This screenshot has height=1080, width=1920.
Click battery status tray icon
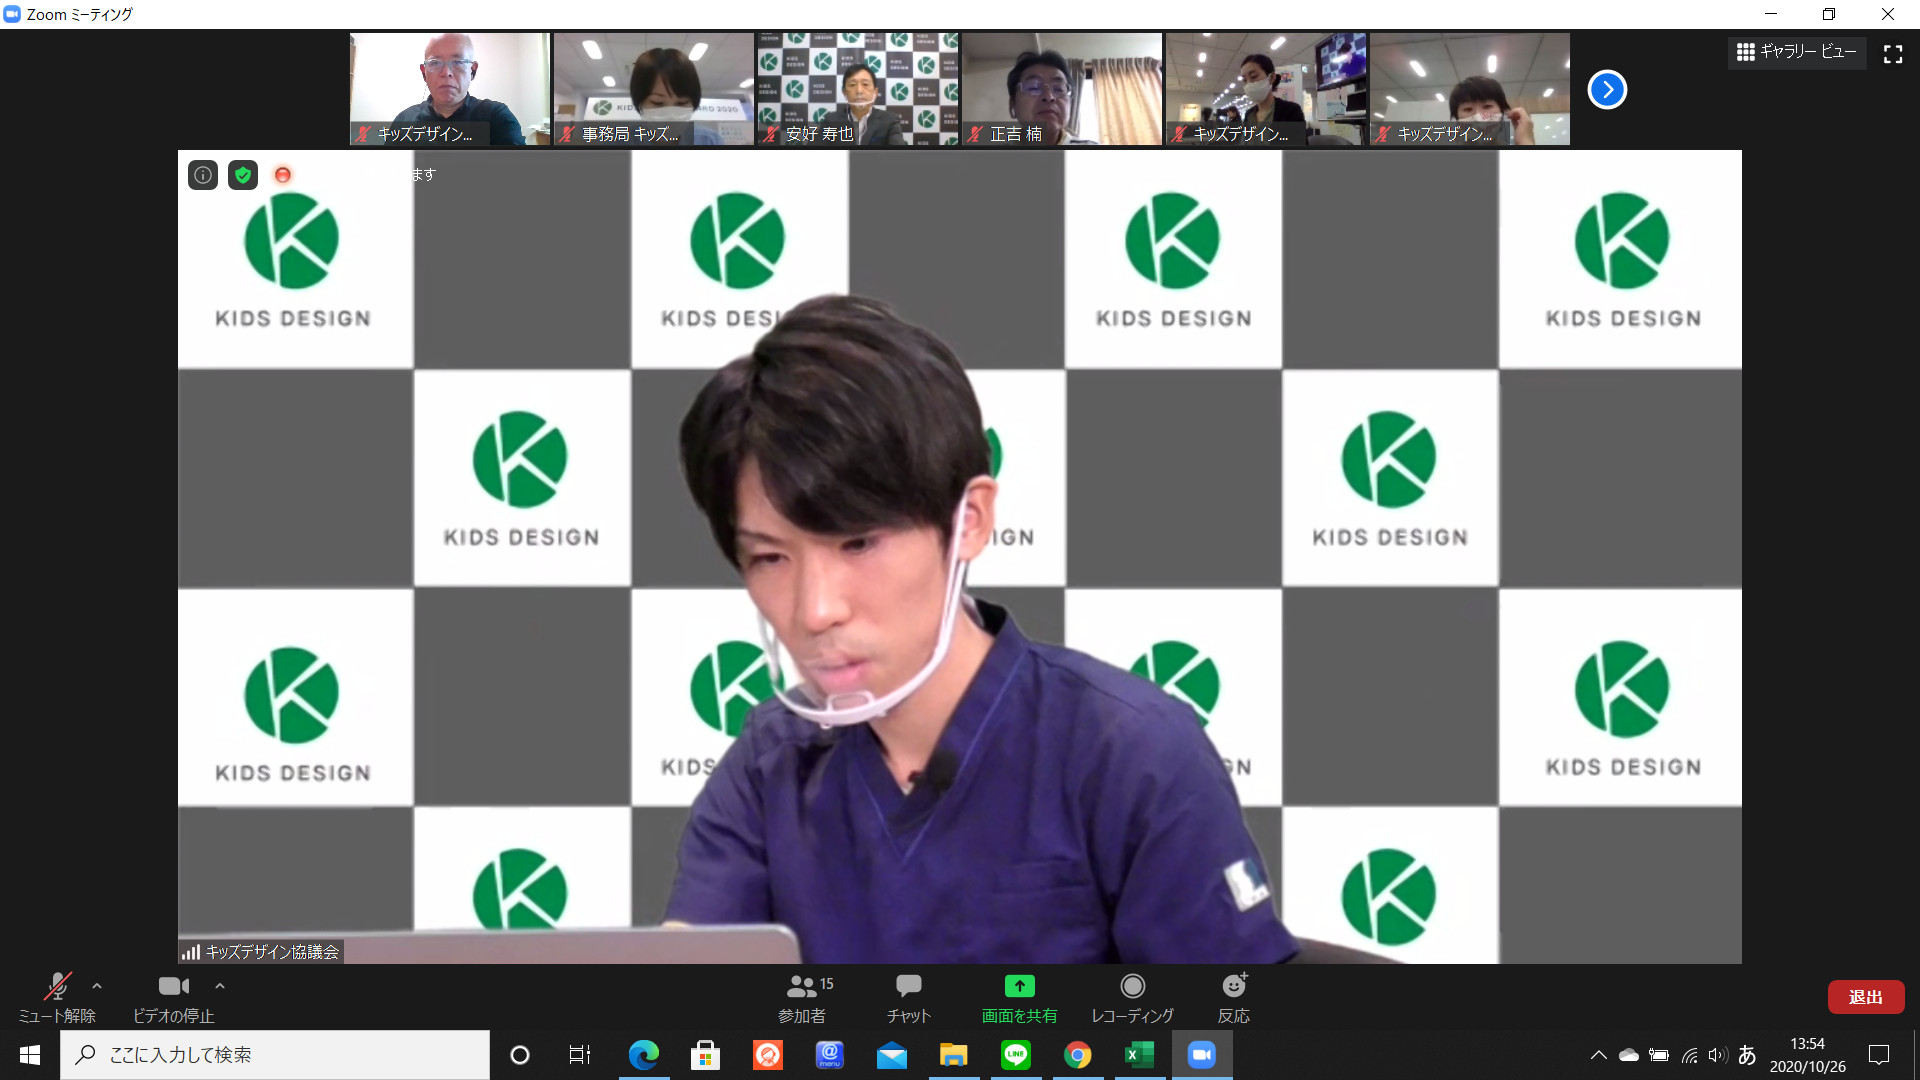point(1659,1055)
